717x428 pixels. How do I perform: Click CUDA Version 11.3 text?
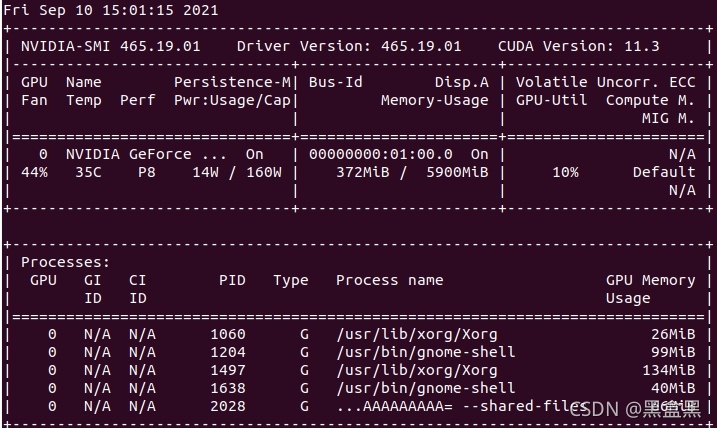579,46
